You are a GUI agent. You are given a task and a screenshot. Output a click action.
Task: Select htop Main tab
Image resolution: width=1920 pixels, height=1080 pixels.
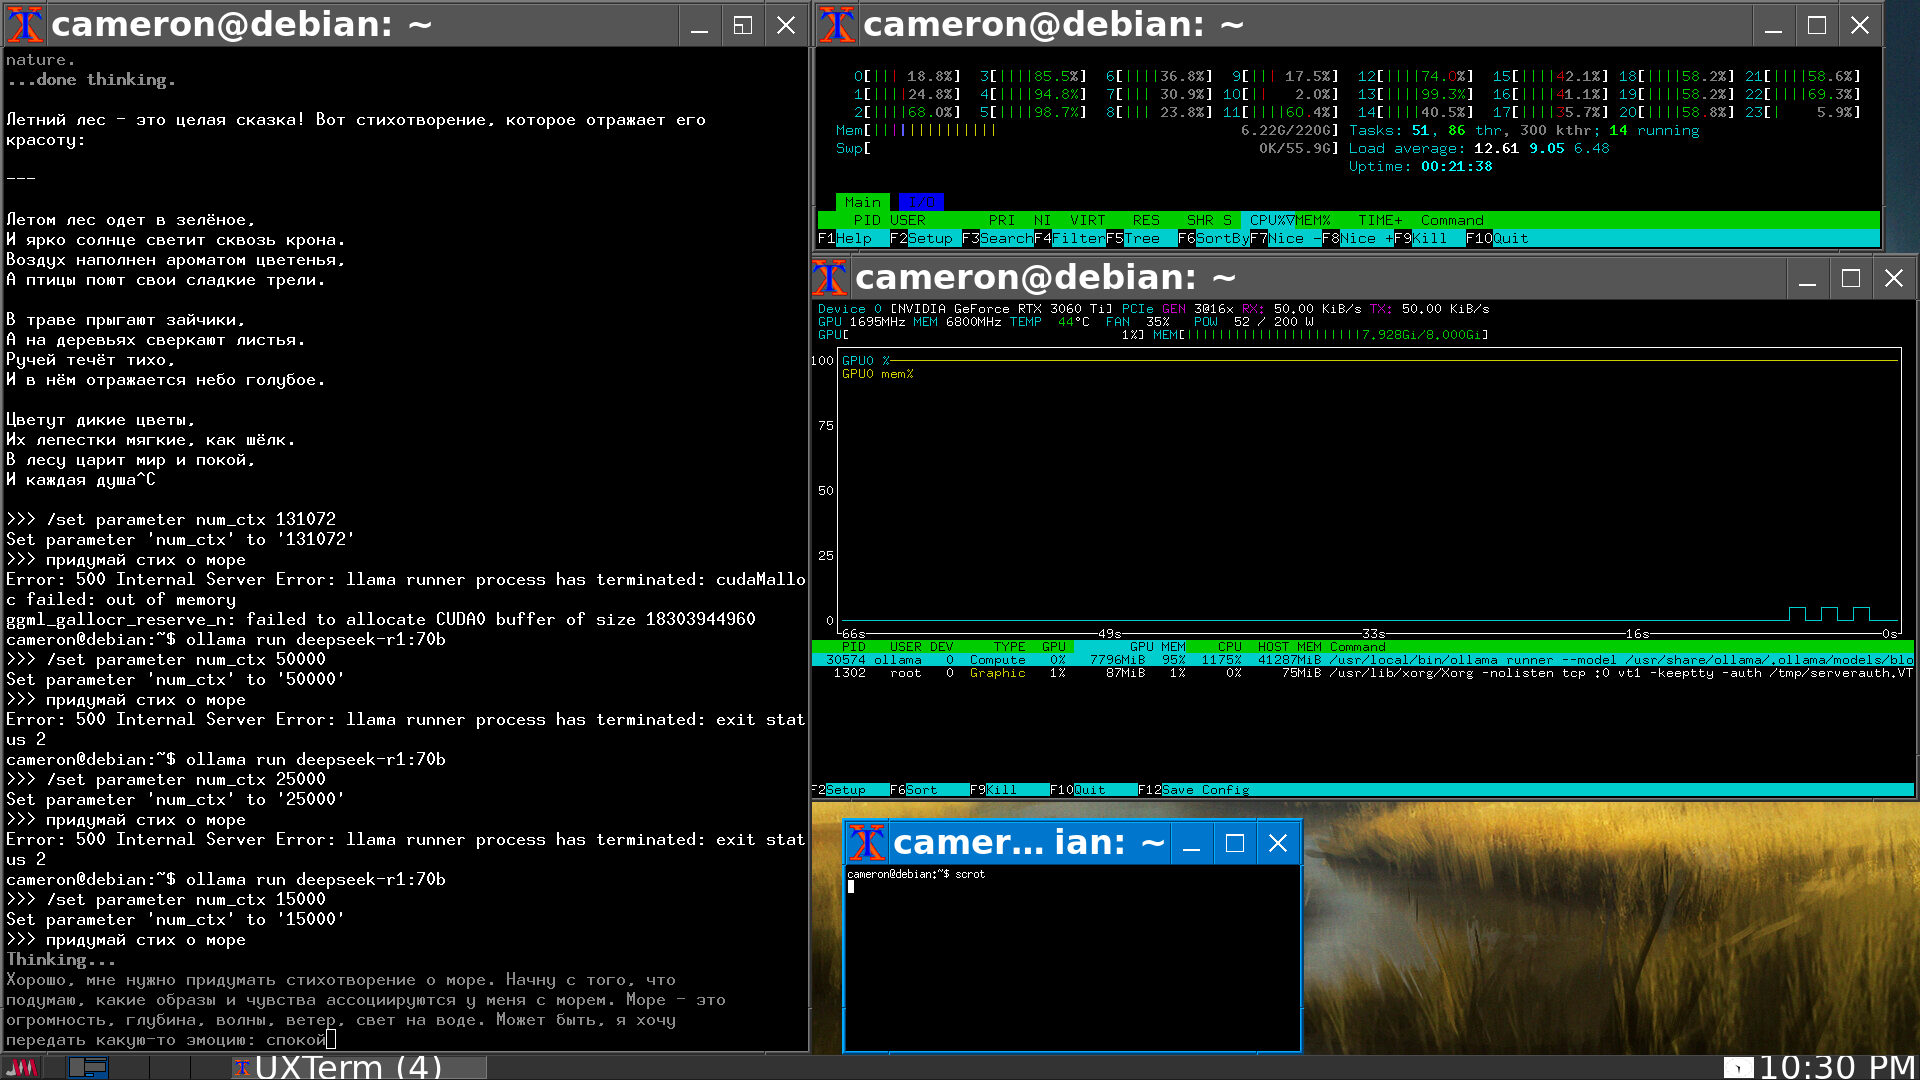(x=862, y=202)
